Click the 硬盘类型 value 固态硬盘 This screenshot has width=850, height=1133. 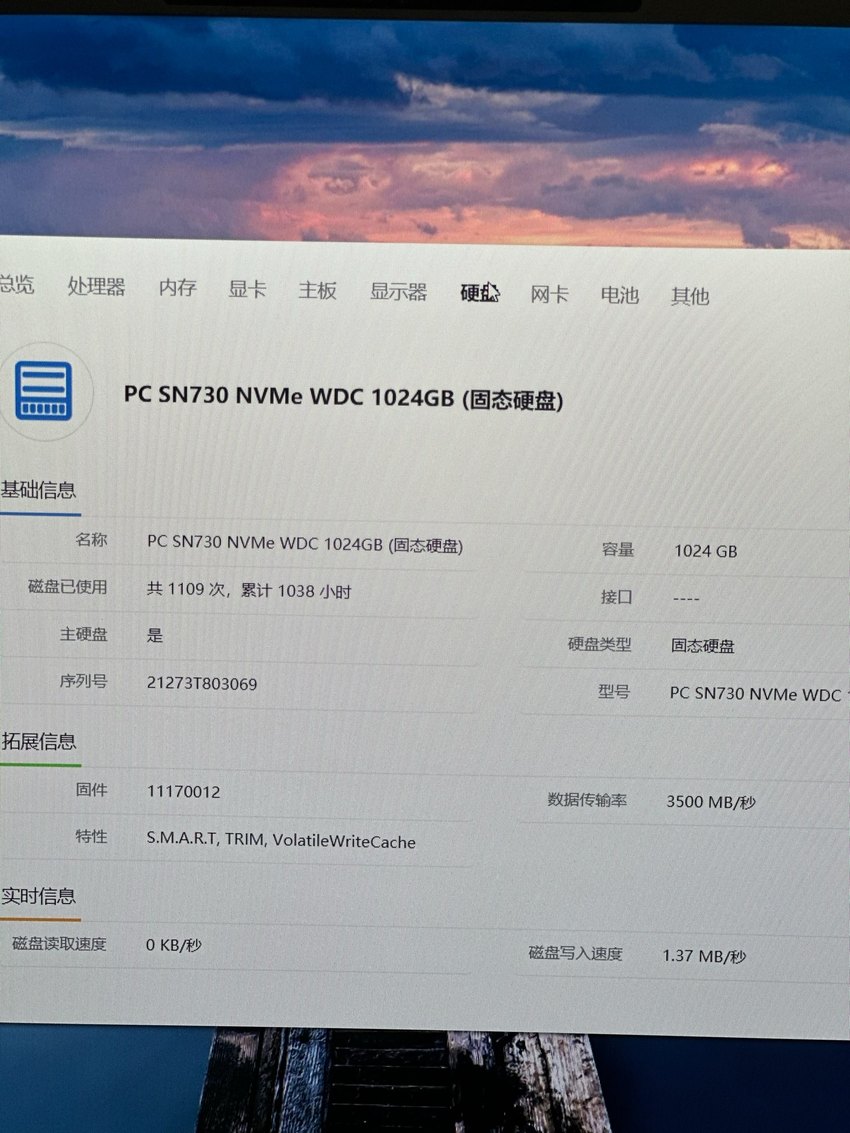point(703,645)
